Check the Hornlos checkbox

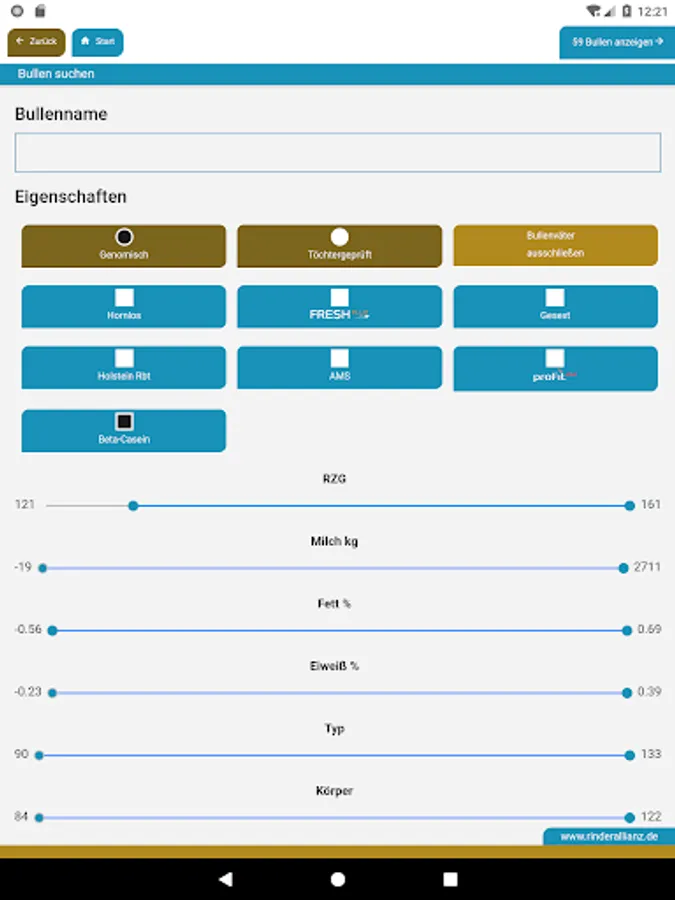click(x=124, y=298)
